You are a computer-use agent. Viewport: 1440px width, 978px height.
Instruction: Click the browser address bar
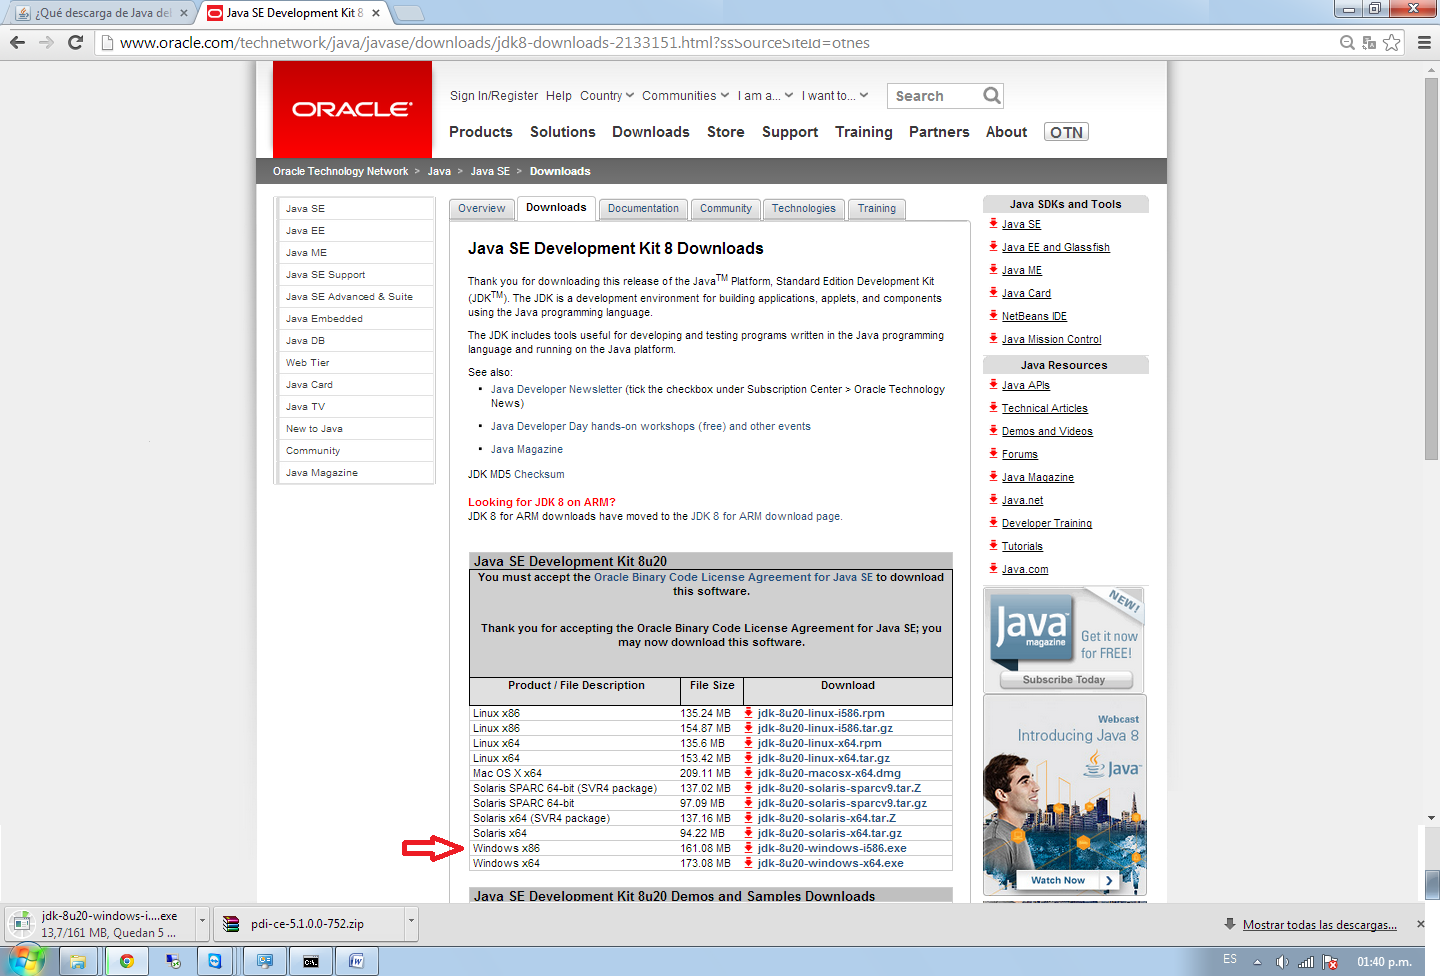pyautogui.click(x=720, y=42)
